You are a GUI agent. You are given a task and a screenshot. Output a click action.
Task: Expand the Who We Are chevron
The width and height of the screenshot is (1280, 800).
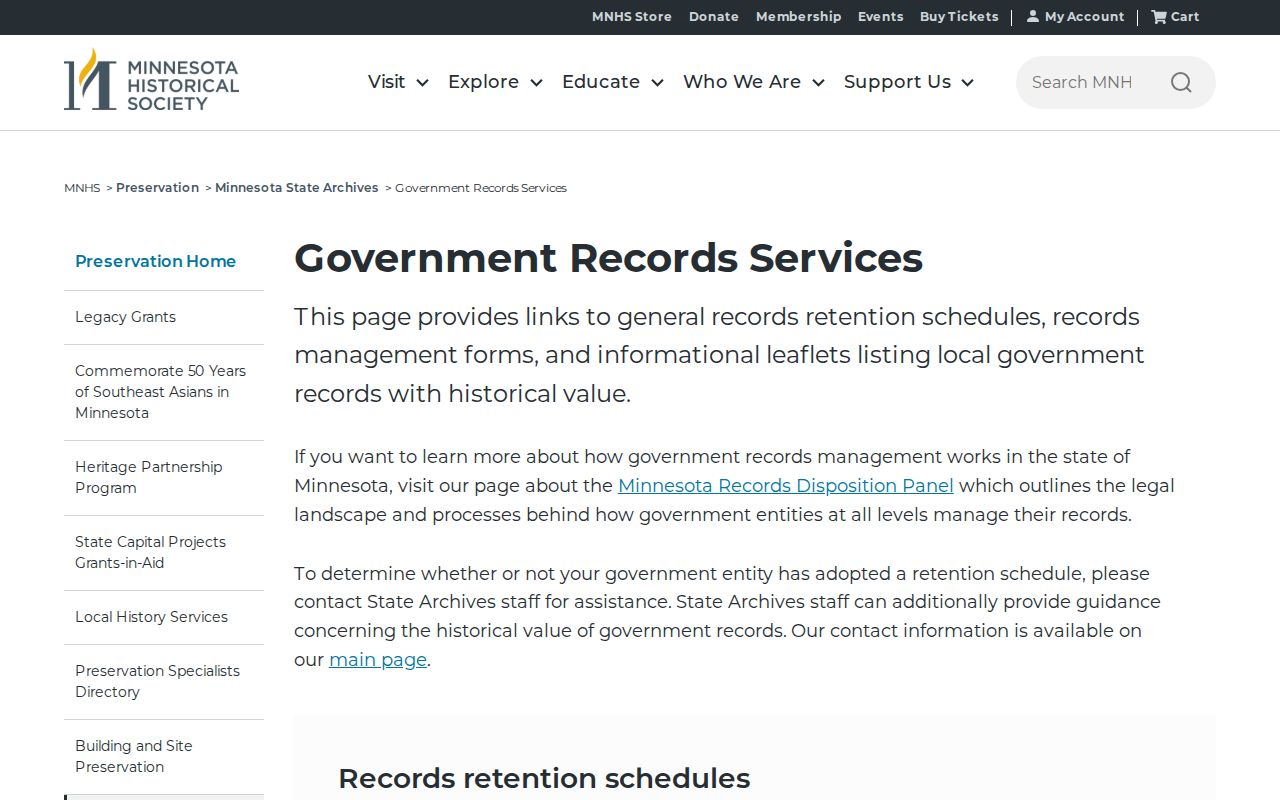(818, 83)
